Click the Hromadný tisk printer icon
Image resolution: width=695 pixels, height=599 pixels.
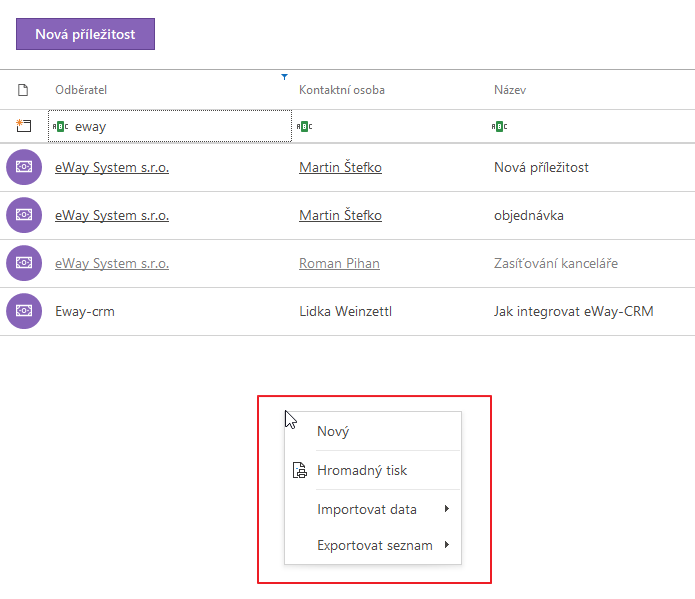pyautogui.click(x=300, y=470)
